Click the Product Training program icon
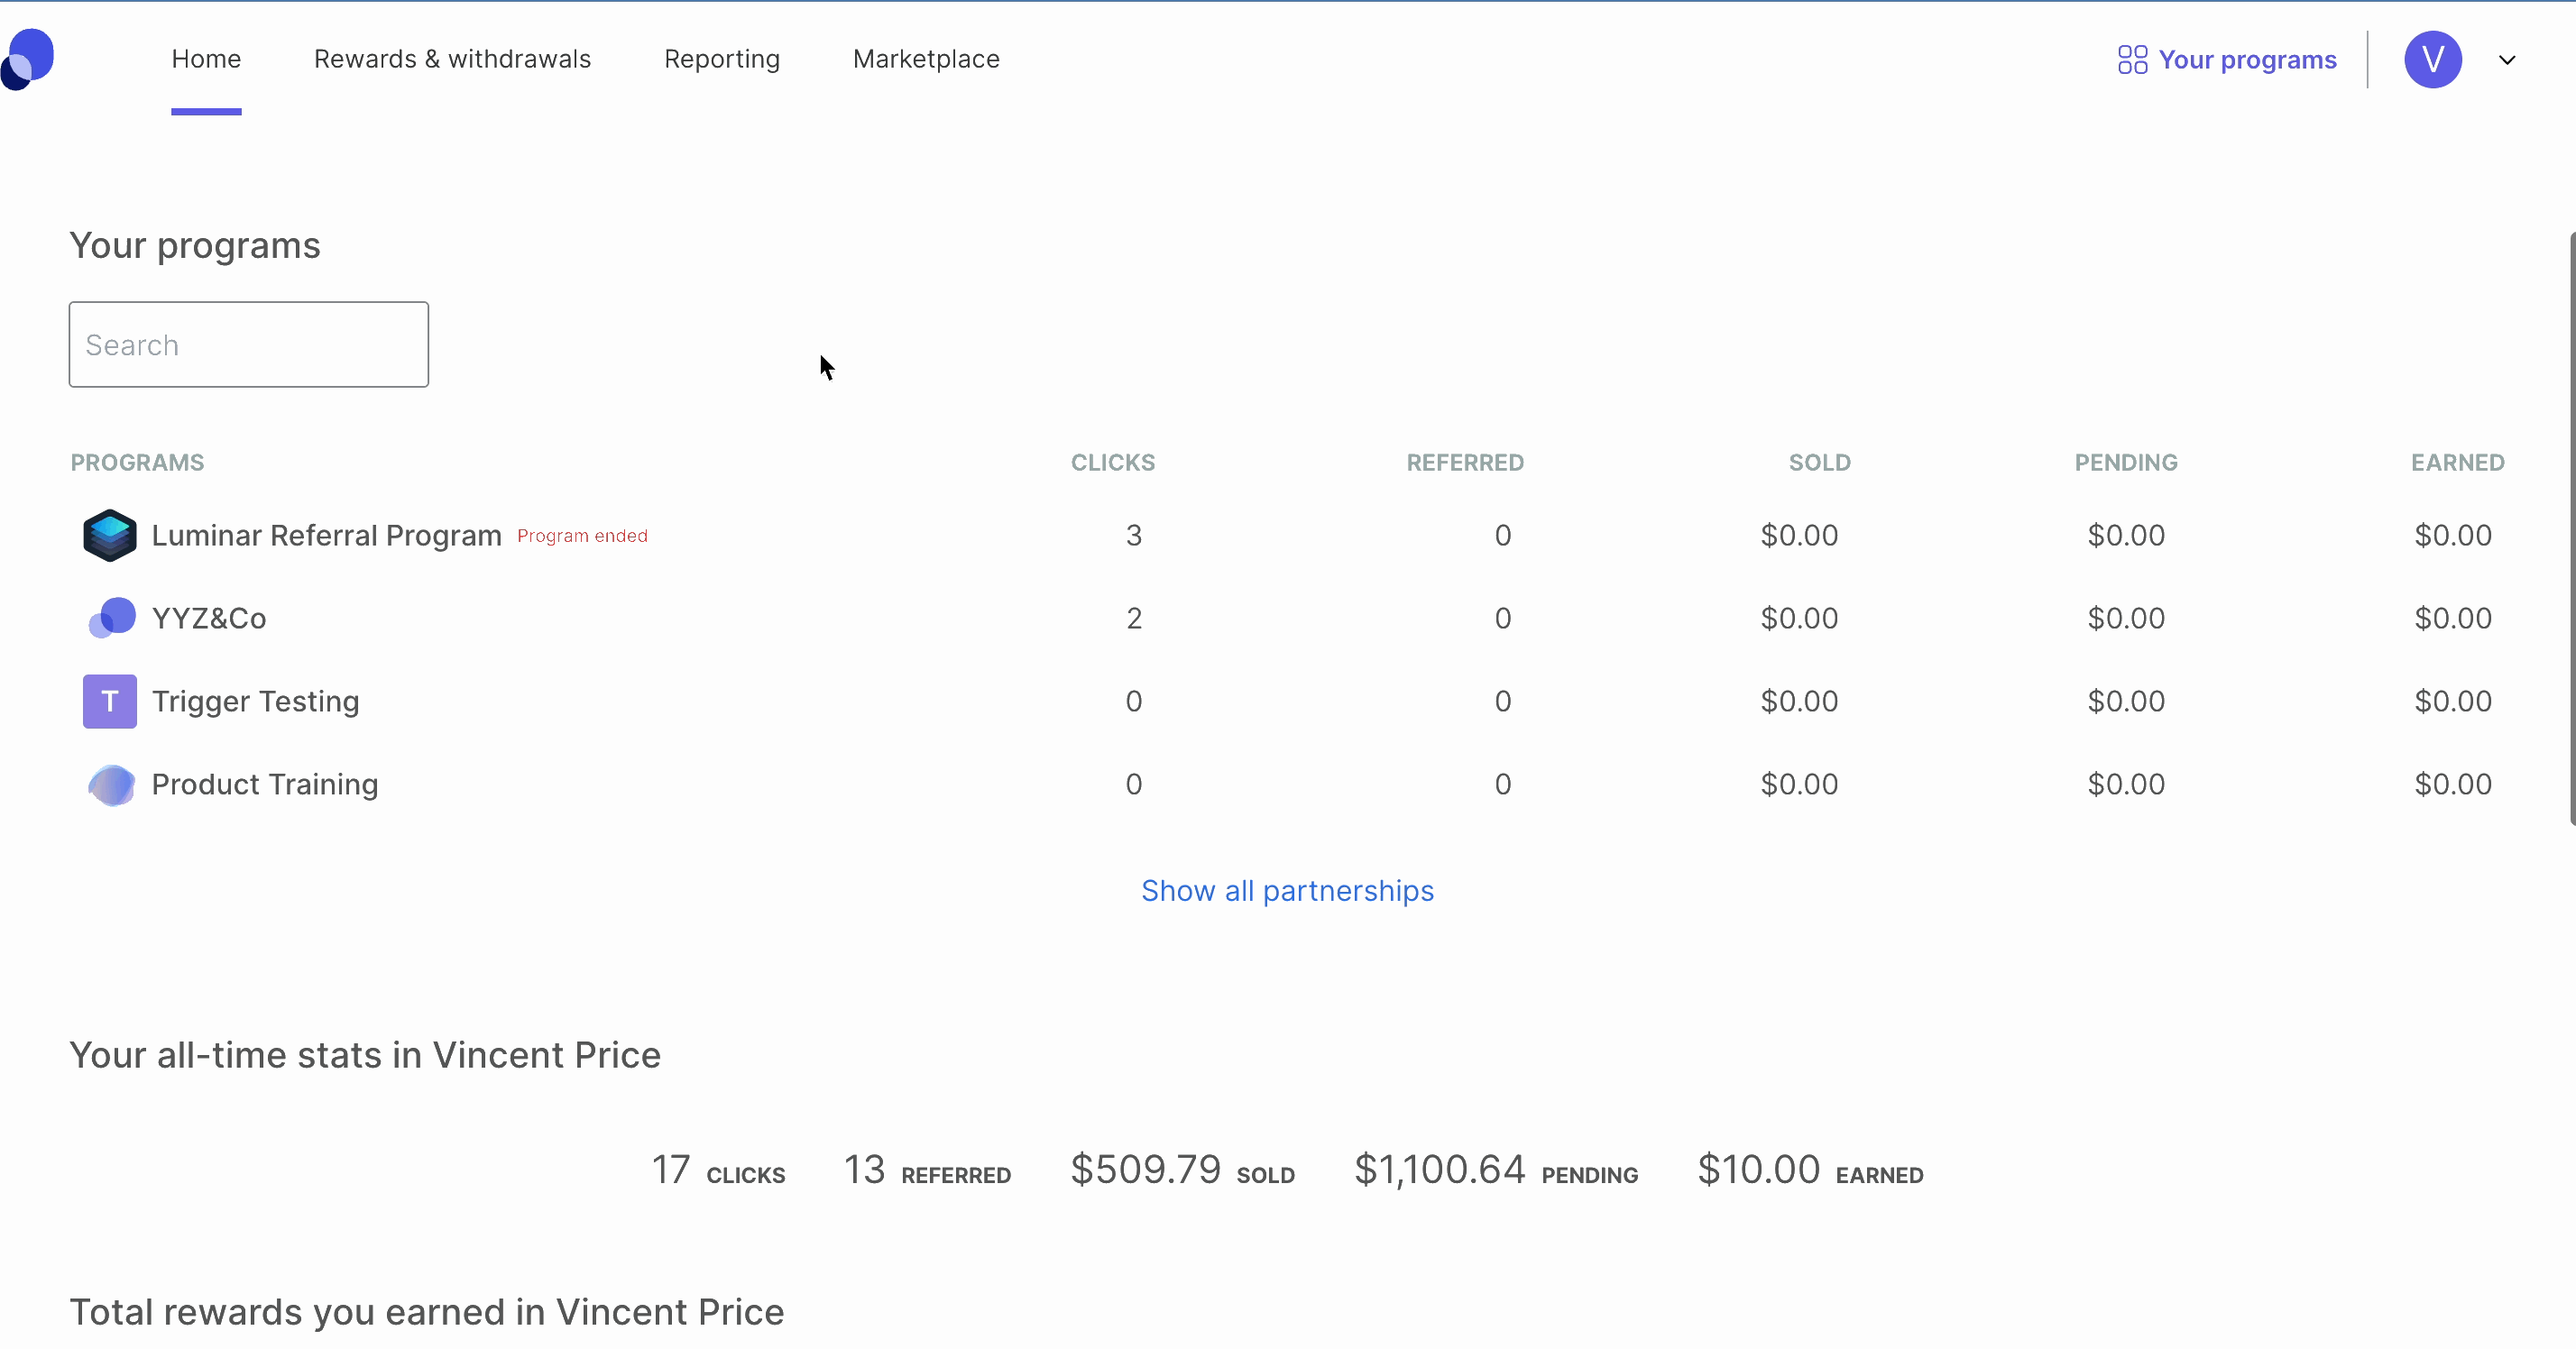The width and height of the screenshot is (2576, 1349). click(111, 785)
